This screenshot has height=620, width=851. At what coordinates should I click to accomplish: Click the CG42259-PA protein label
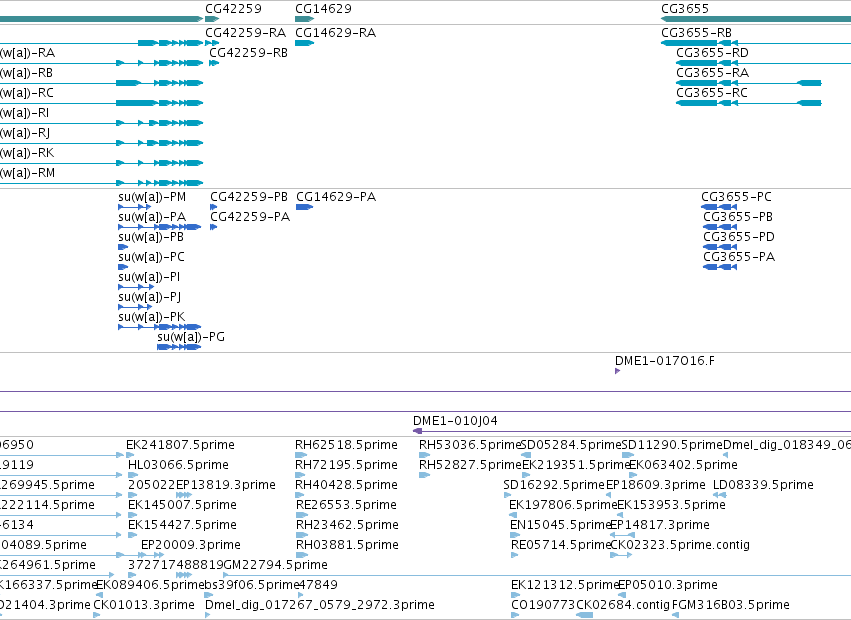[x=250, y=217]
